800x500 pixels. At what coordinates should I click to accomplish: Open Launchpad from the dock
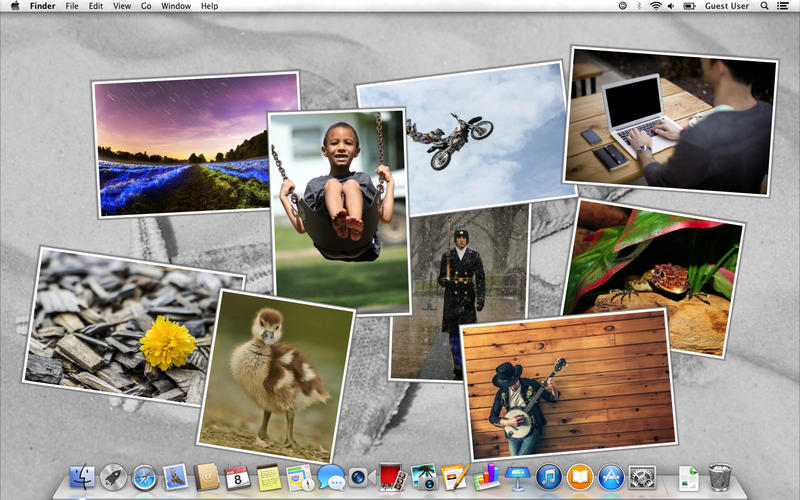(x=113, y=478)
